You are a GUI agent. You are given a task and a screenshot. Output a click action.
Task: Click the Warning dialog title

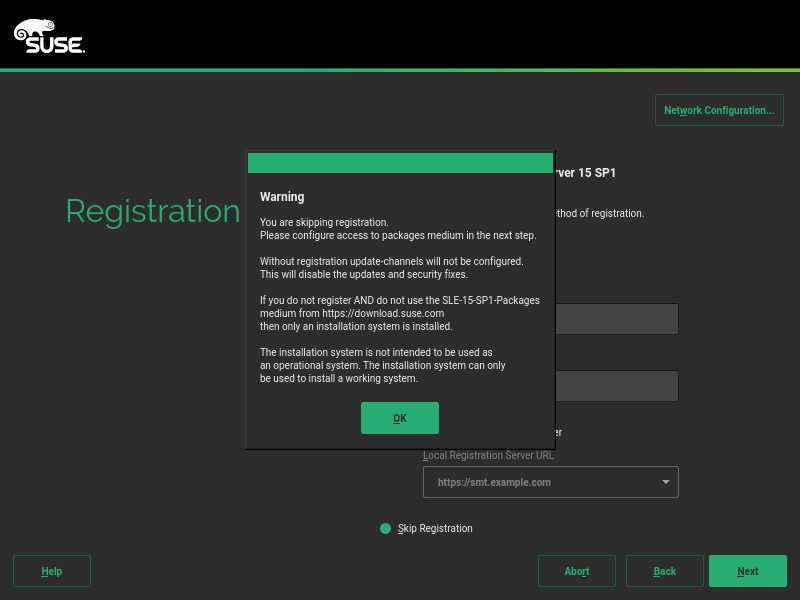click(282, 197)
